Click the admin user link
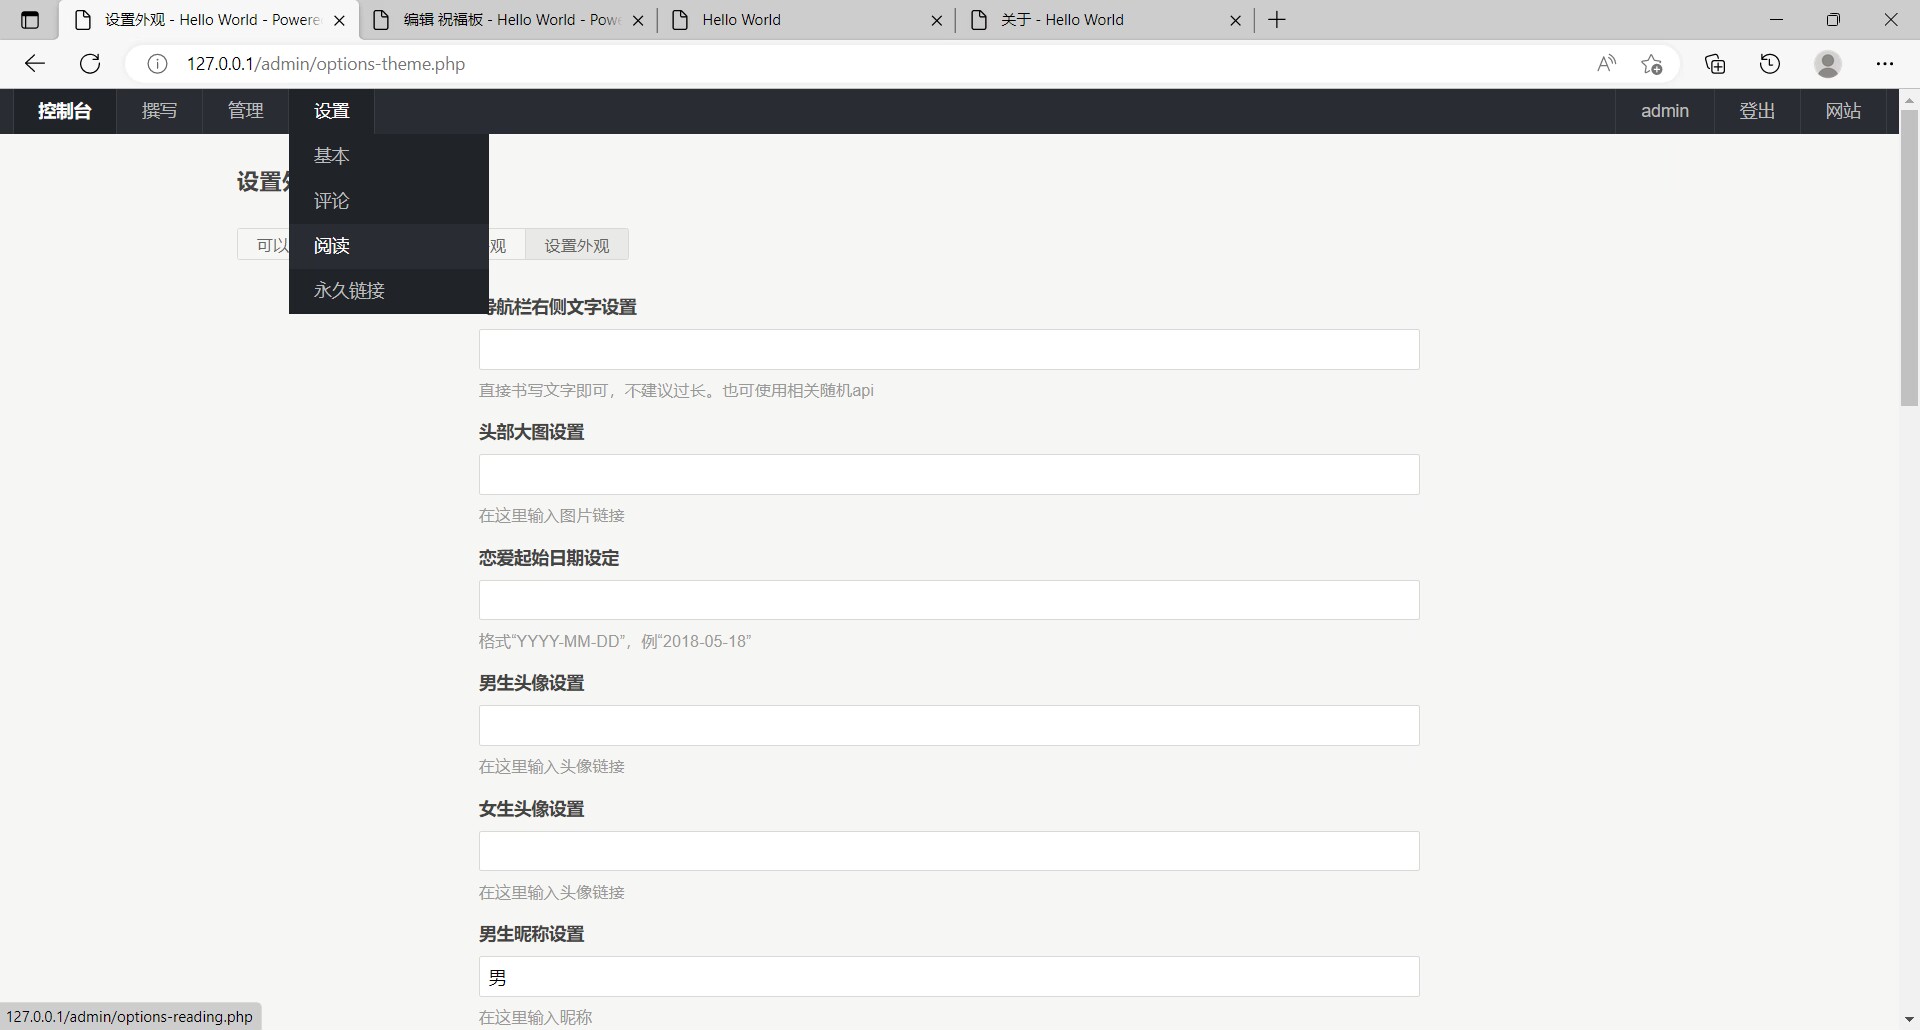The height and width of the screenshot is (1030, 1920). [1665, 111]
